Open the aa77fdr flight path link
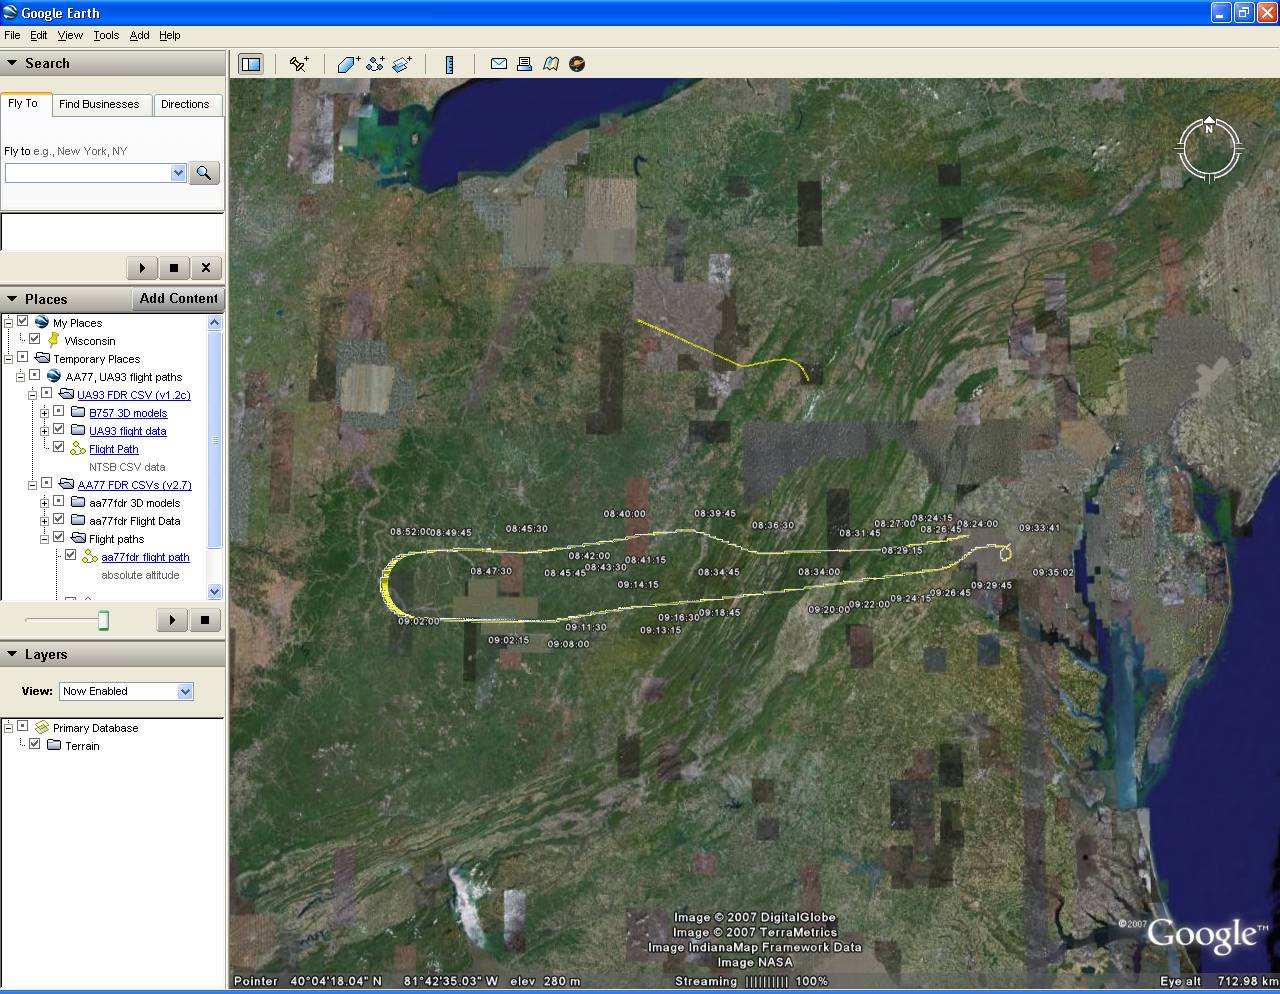The width and height of the screenshot is (1280, 994). [145, 557]
